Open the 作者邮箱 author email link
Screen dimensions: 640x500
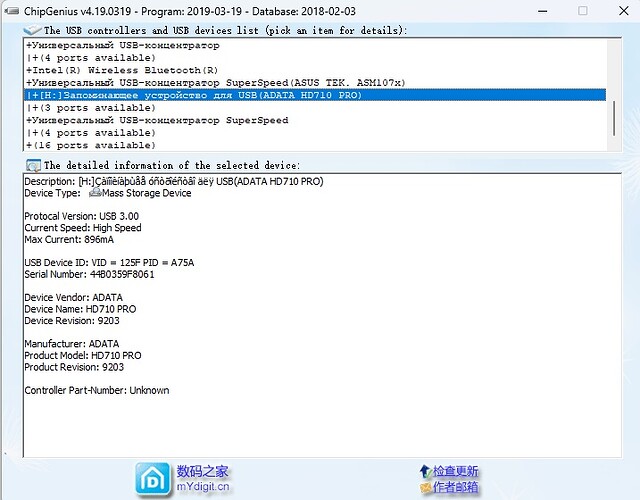tap(456, 487)
